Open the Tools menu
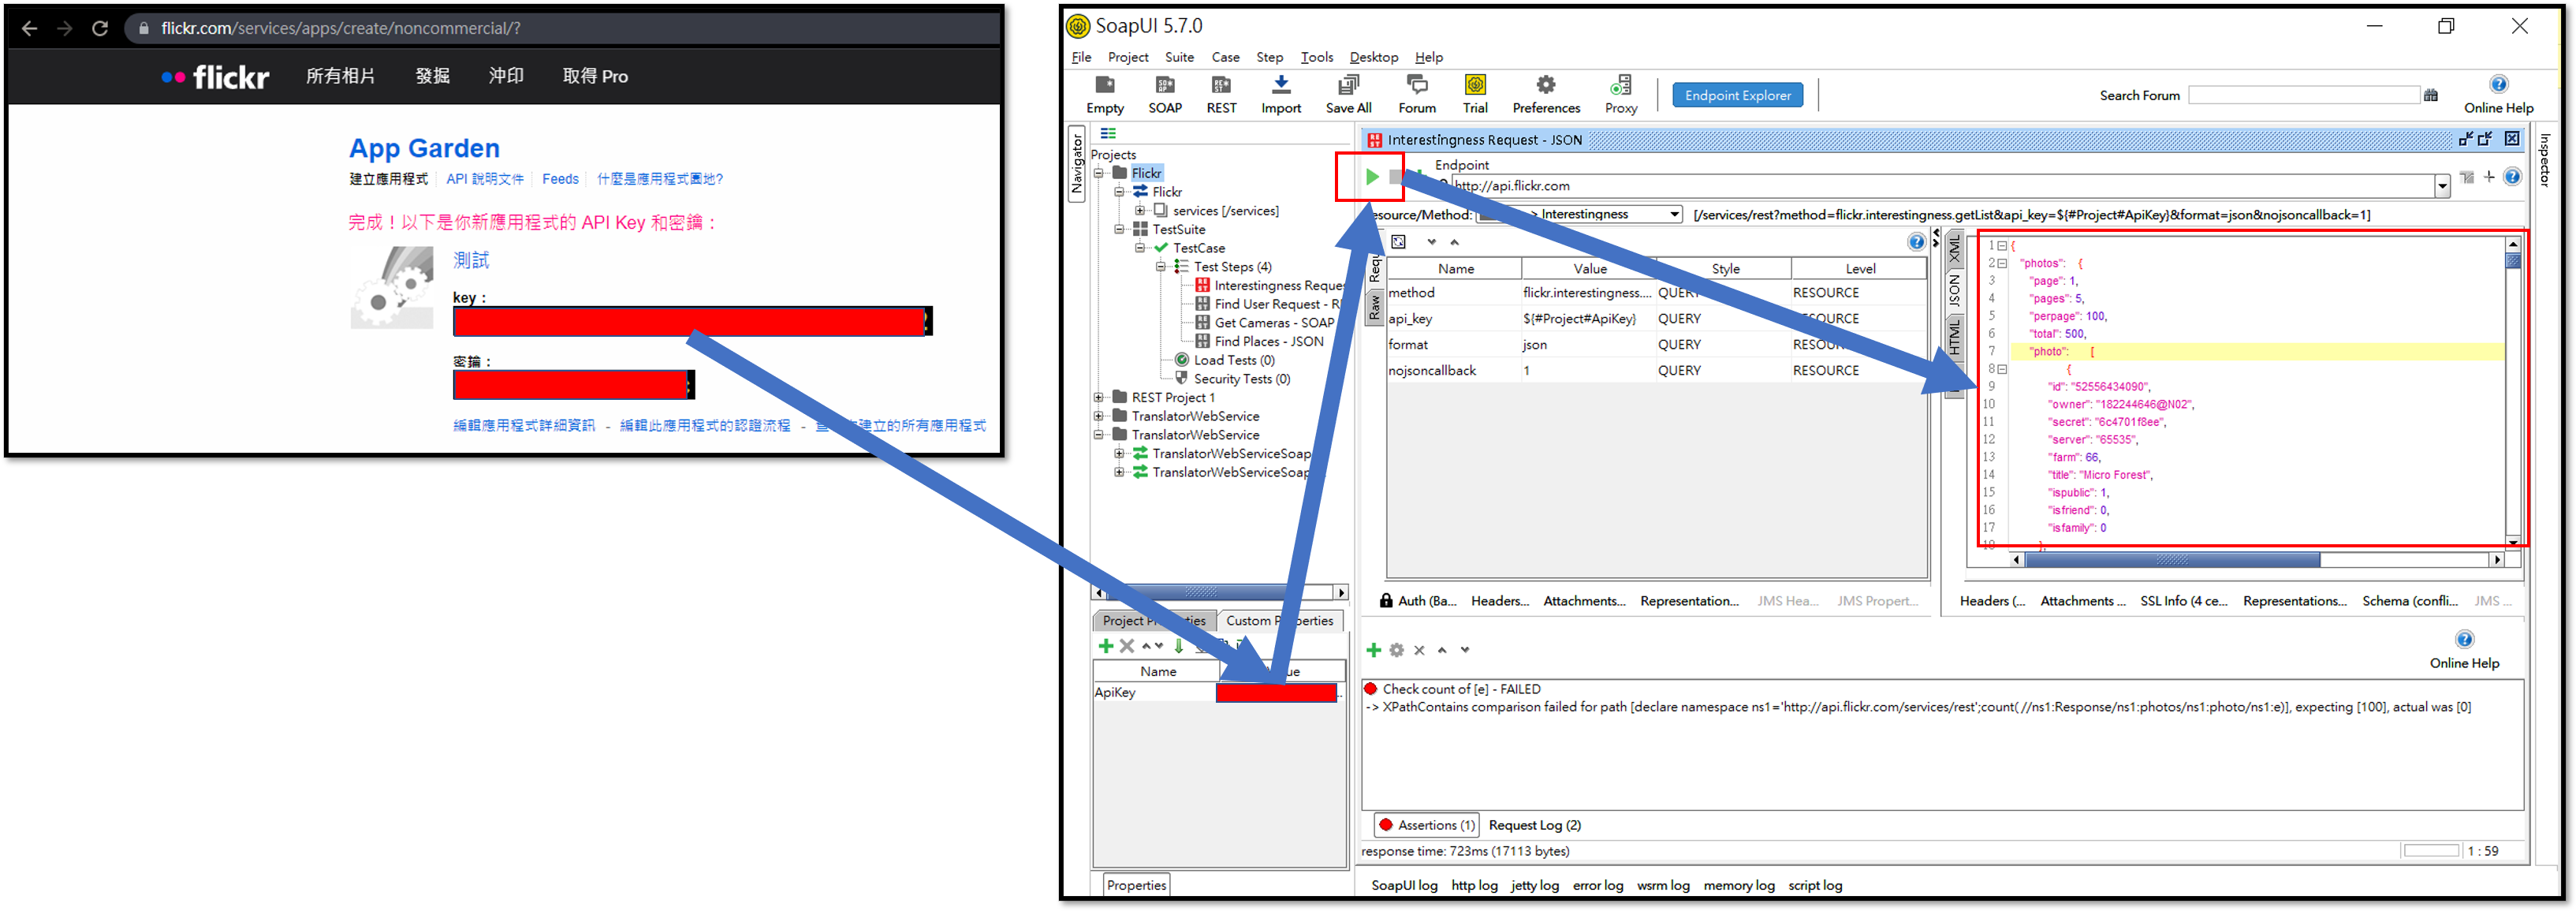 [x=1316, y=57]
